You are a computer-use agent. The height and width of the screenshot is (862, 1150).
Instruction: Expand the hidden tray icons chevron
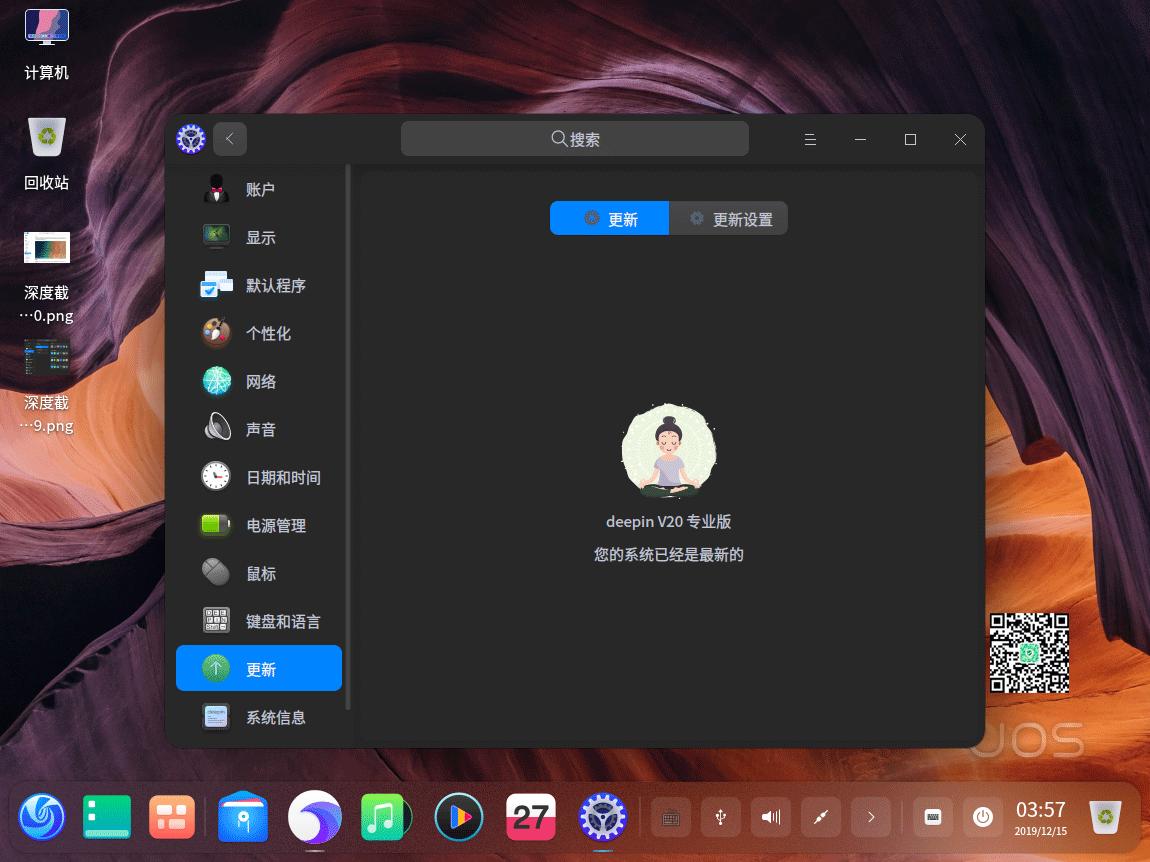pos(870,817)
